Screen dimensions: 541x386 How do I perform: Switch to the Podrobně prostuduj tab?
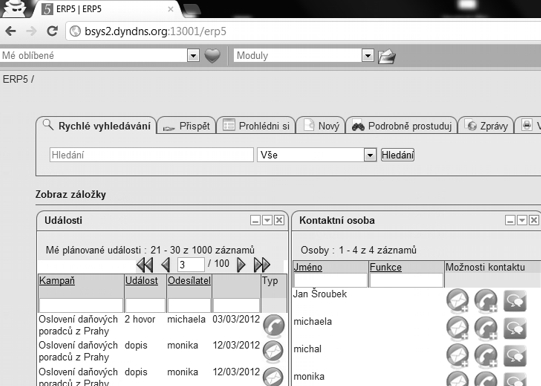pyautogui.click(x=402, y=126)
